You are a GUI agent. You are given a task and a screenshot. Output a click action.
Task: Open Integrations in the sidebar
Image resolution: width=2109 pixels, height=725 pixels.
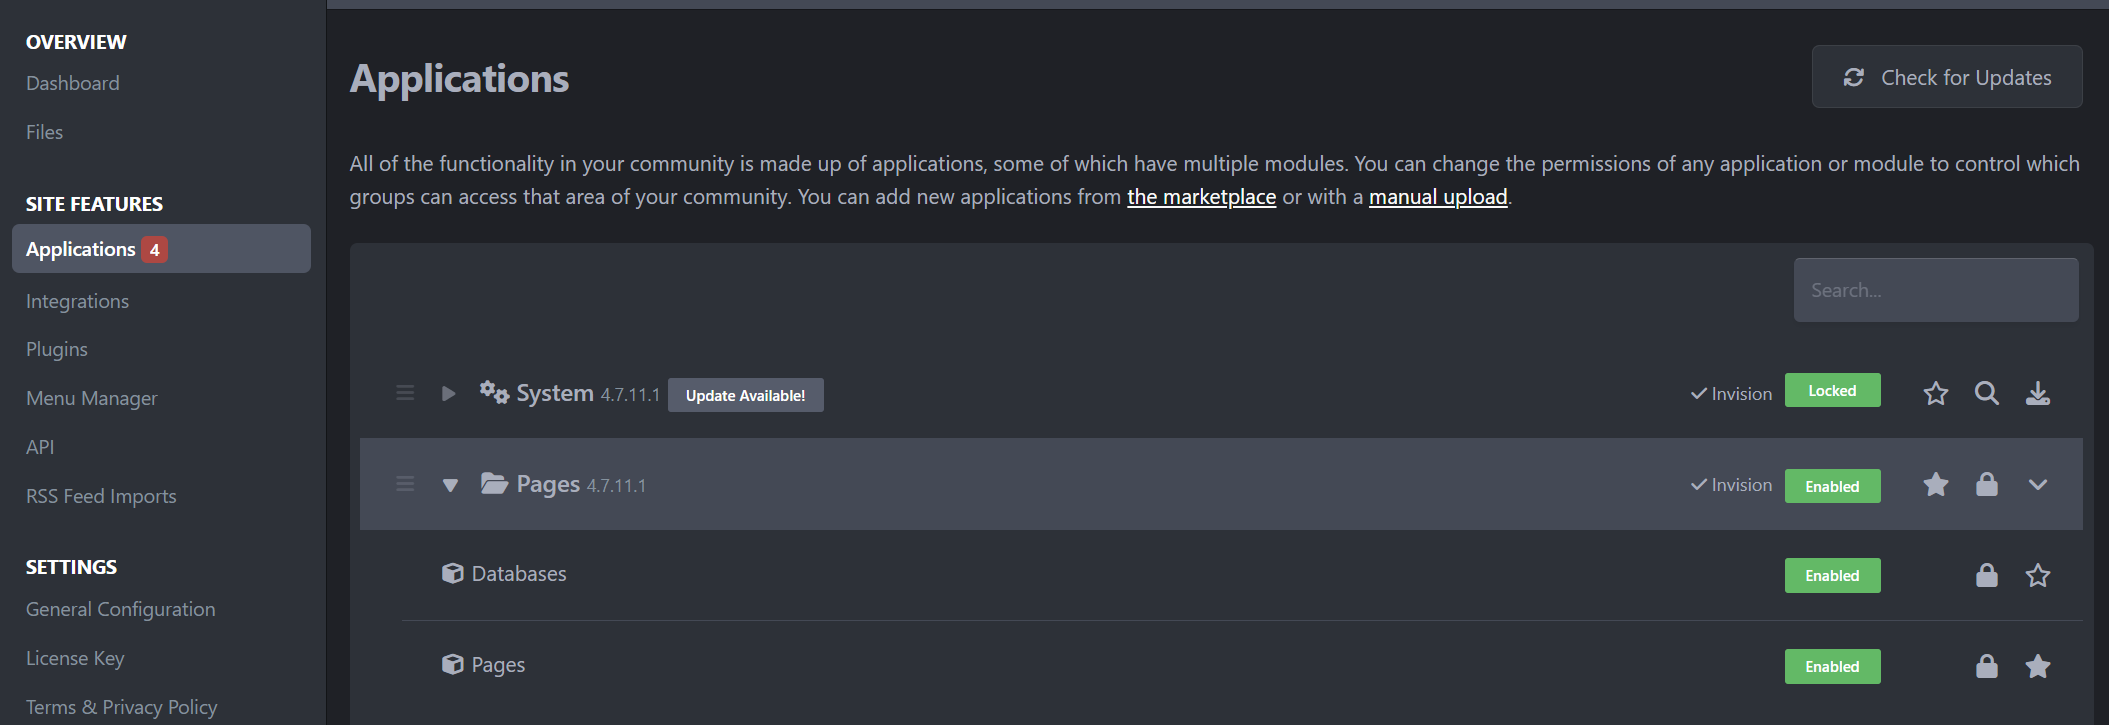[x=77, y=301]
